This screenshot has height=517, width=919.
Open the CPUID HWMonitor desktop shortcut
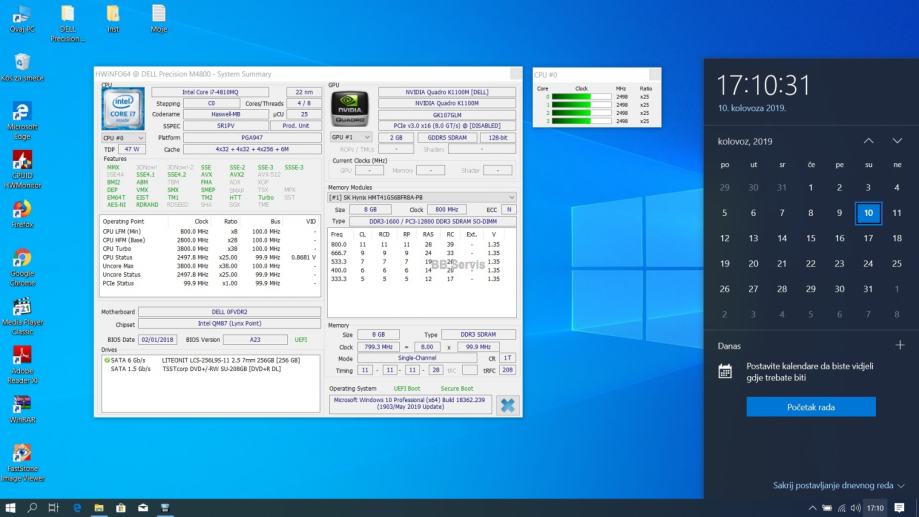tap(22, 162)
